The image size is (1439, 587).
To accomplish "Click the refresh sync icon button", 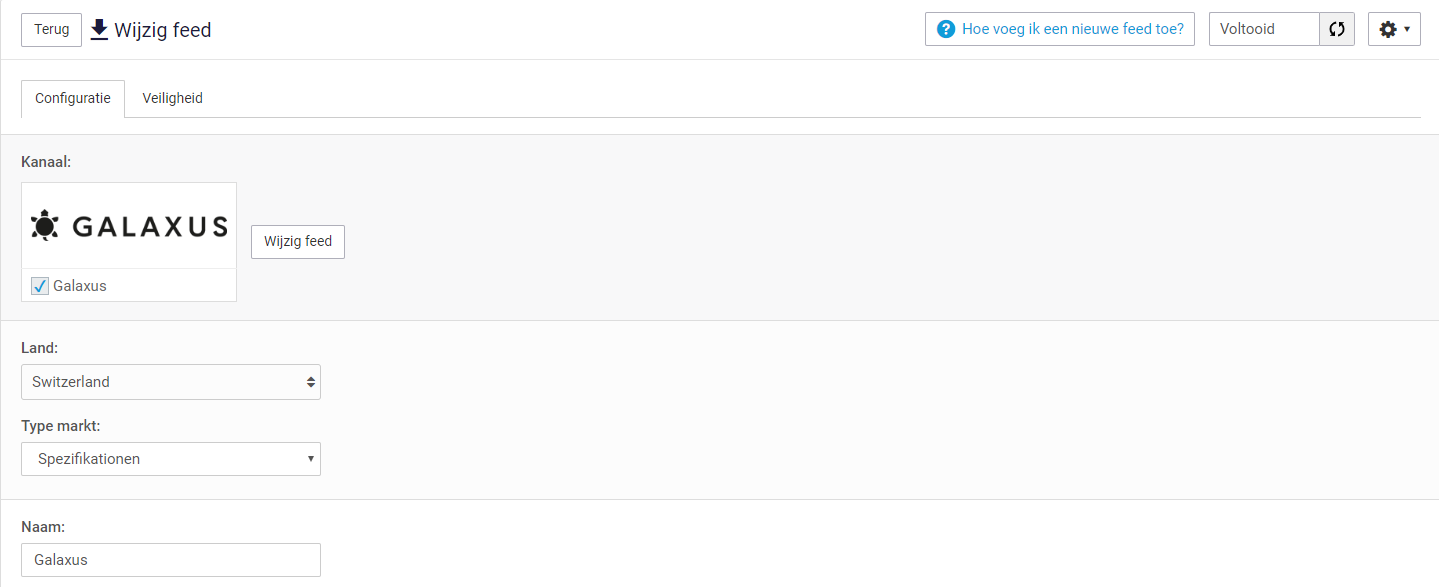I will pos(1337,29).
